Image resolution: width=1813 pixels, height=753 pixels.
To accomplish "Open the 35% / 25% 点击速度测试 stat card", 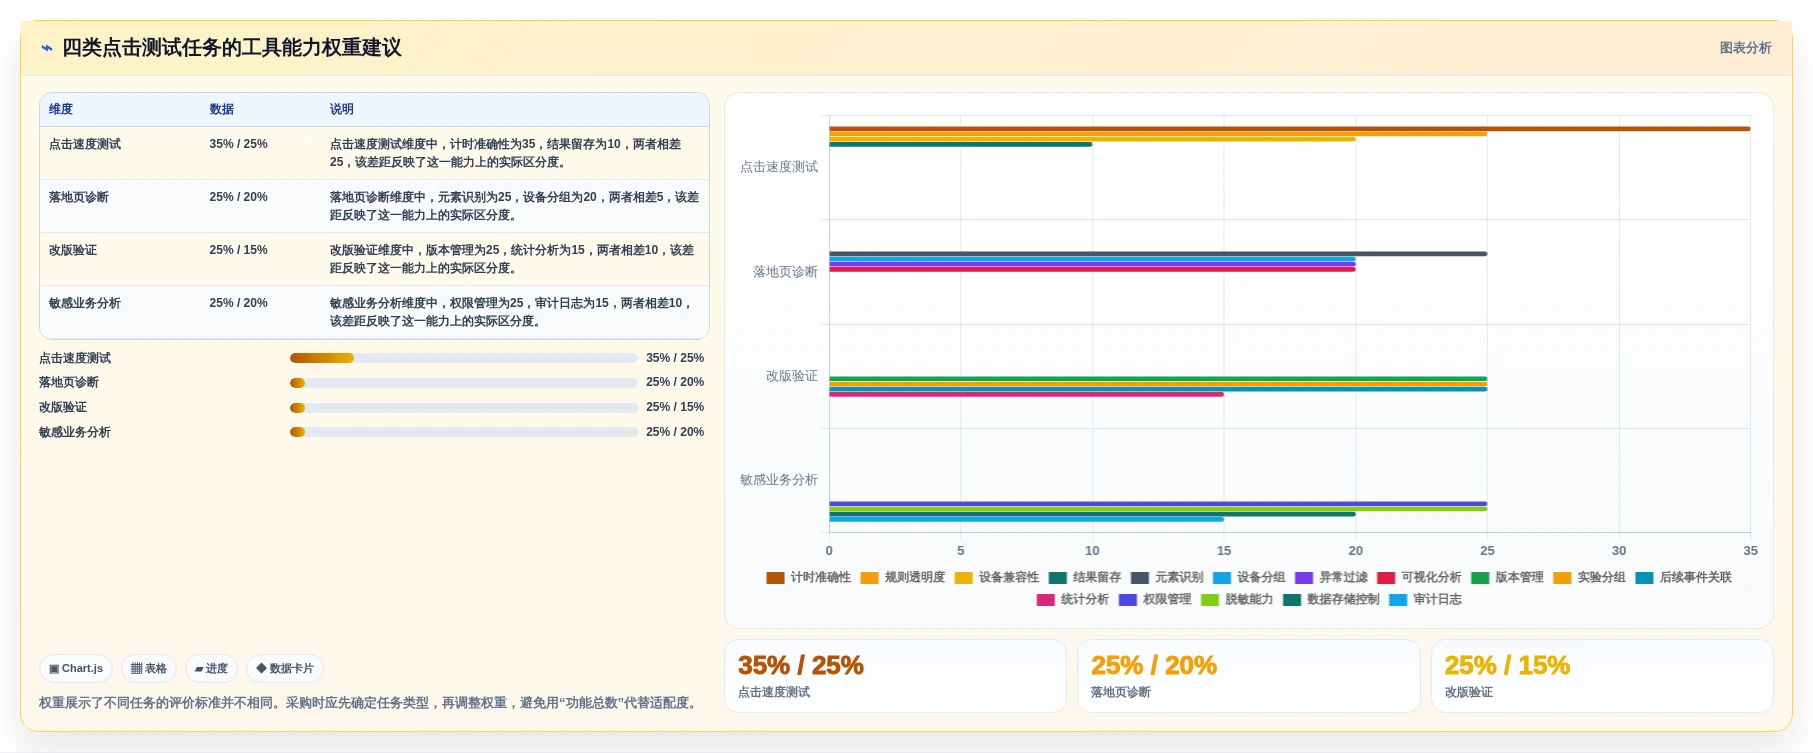I will pos(895,676).
